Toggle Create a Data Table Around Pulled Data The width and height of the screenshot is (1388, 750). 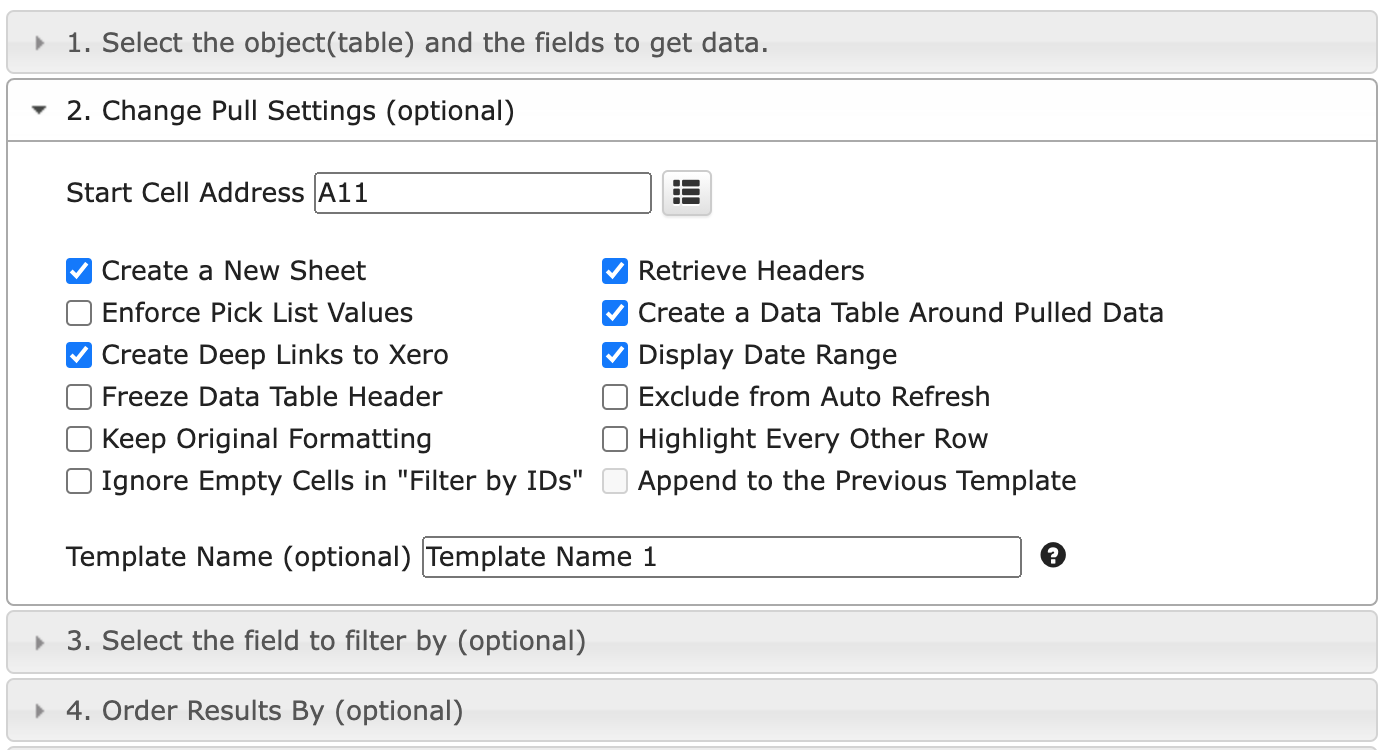click(x=615, y=314)
